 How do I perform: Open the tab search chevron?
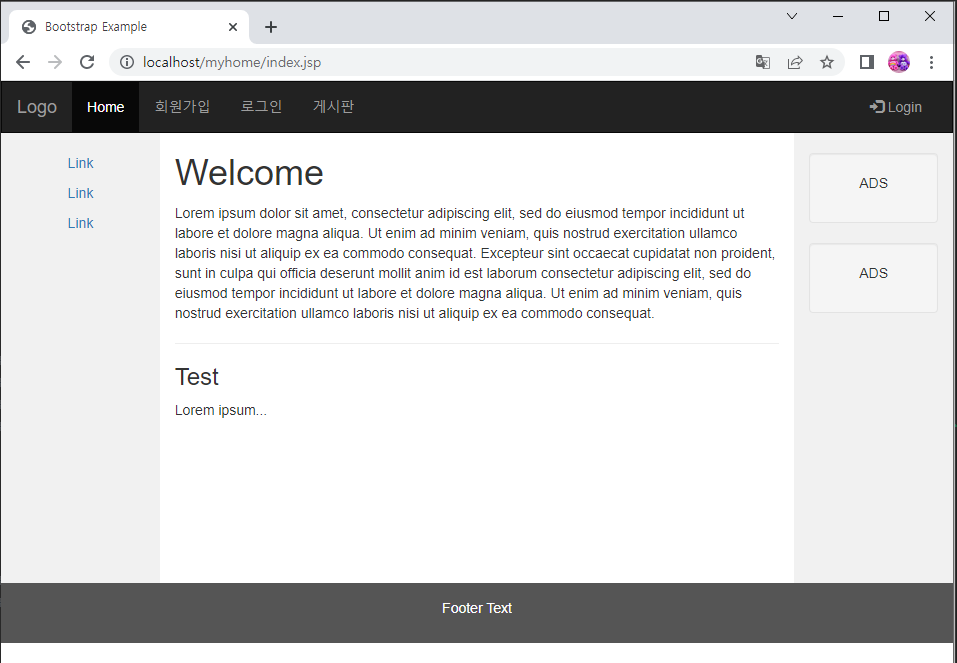(792, 16)
